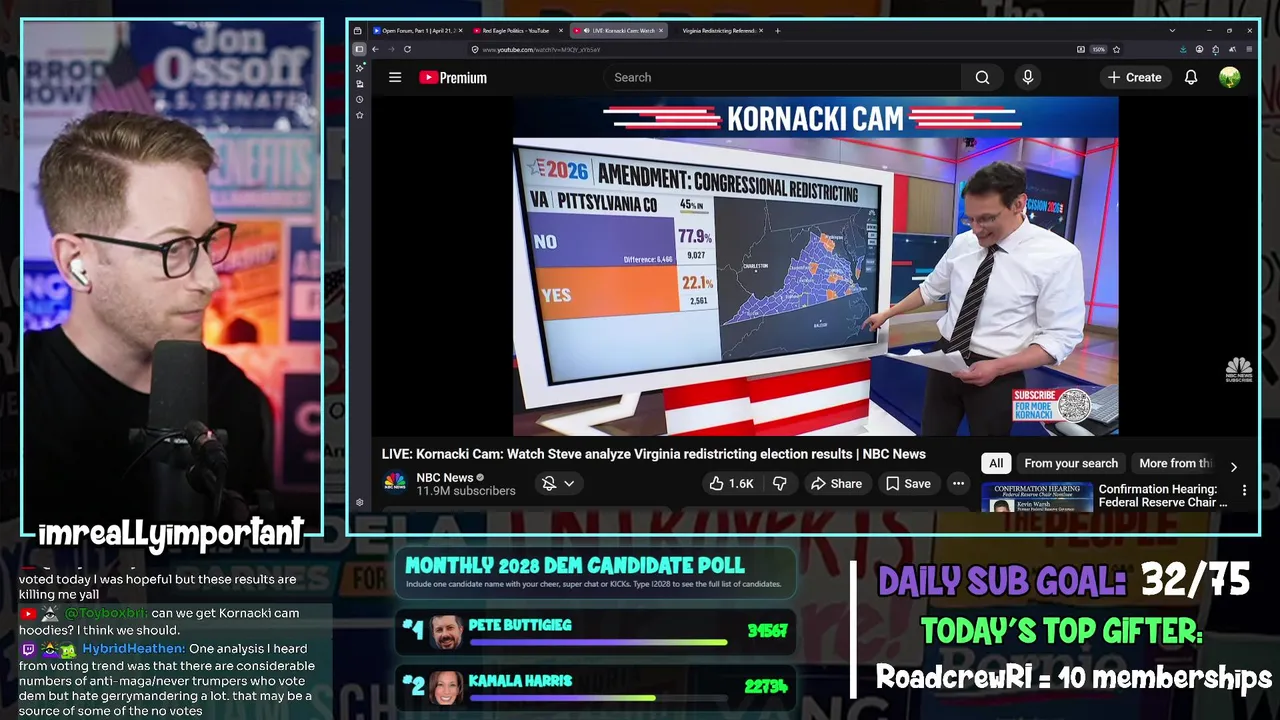Screen dimensions: 1280x720
Task: Open the Confirmation Hearing recommended video title
Action: 1163,496
